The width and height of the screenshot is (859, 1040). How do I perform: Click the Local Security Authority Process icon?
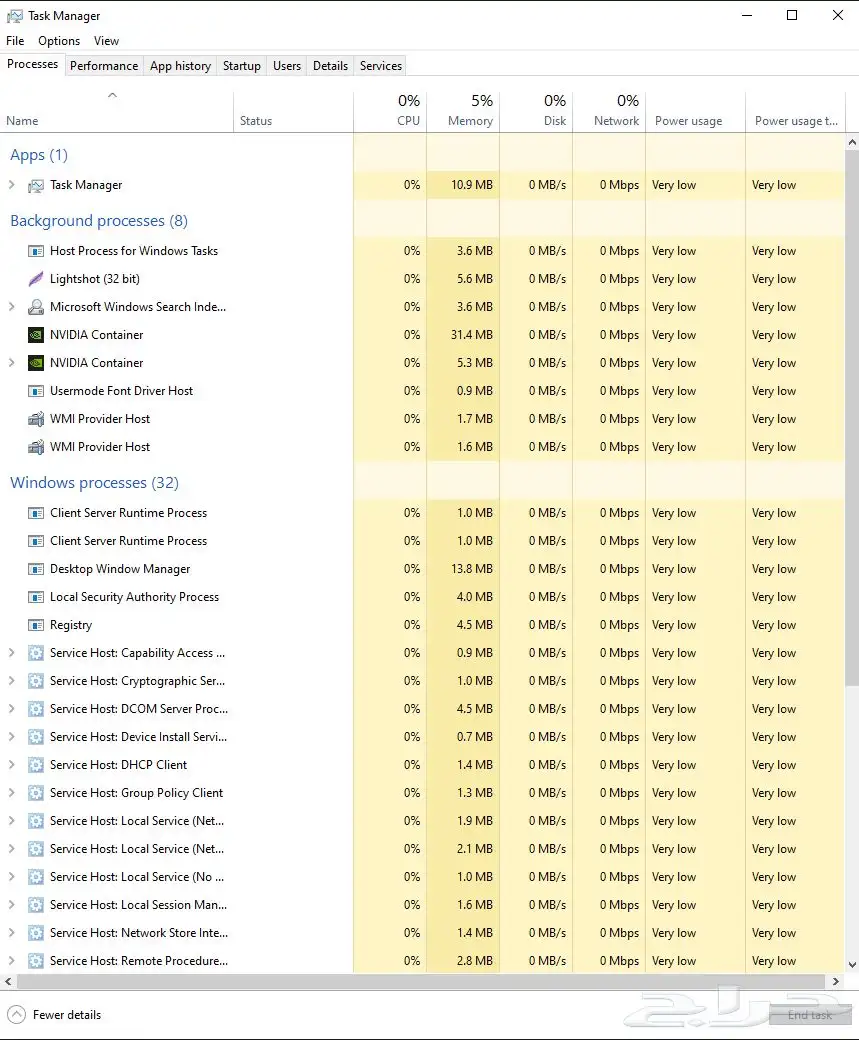[x=36, y=597]
